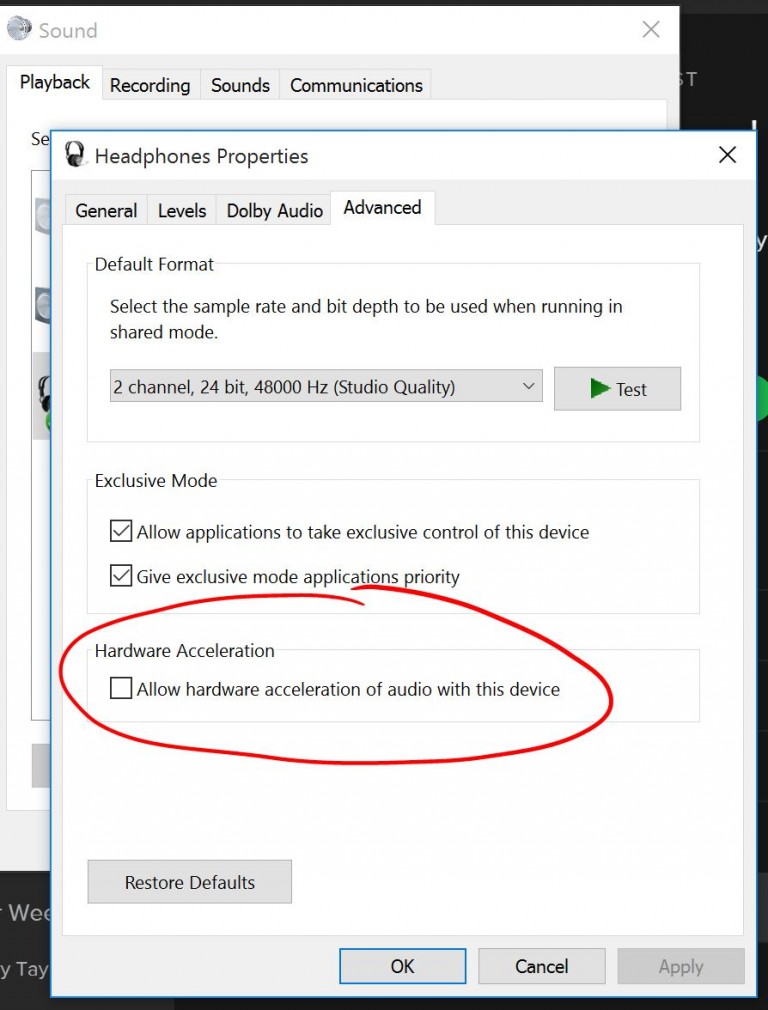Click the Restore Defaults button
The height and width of the screenshot is (1010, 768).
pyautogui.click(x=189, y=882)
